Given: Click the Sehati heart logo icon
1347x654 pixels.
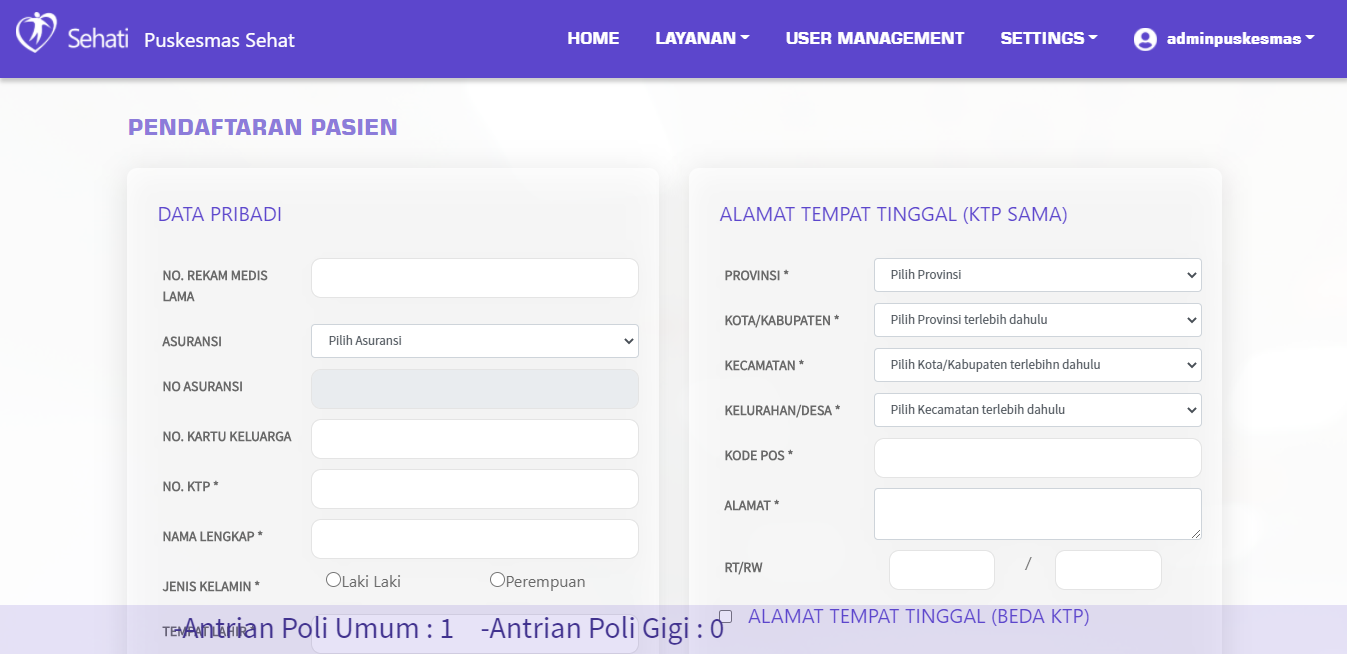Looking at the screenshot, I should coord(36,33).
